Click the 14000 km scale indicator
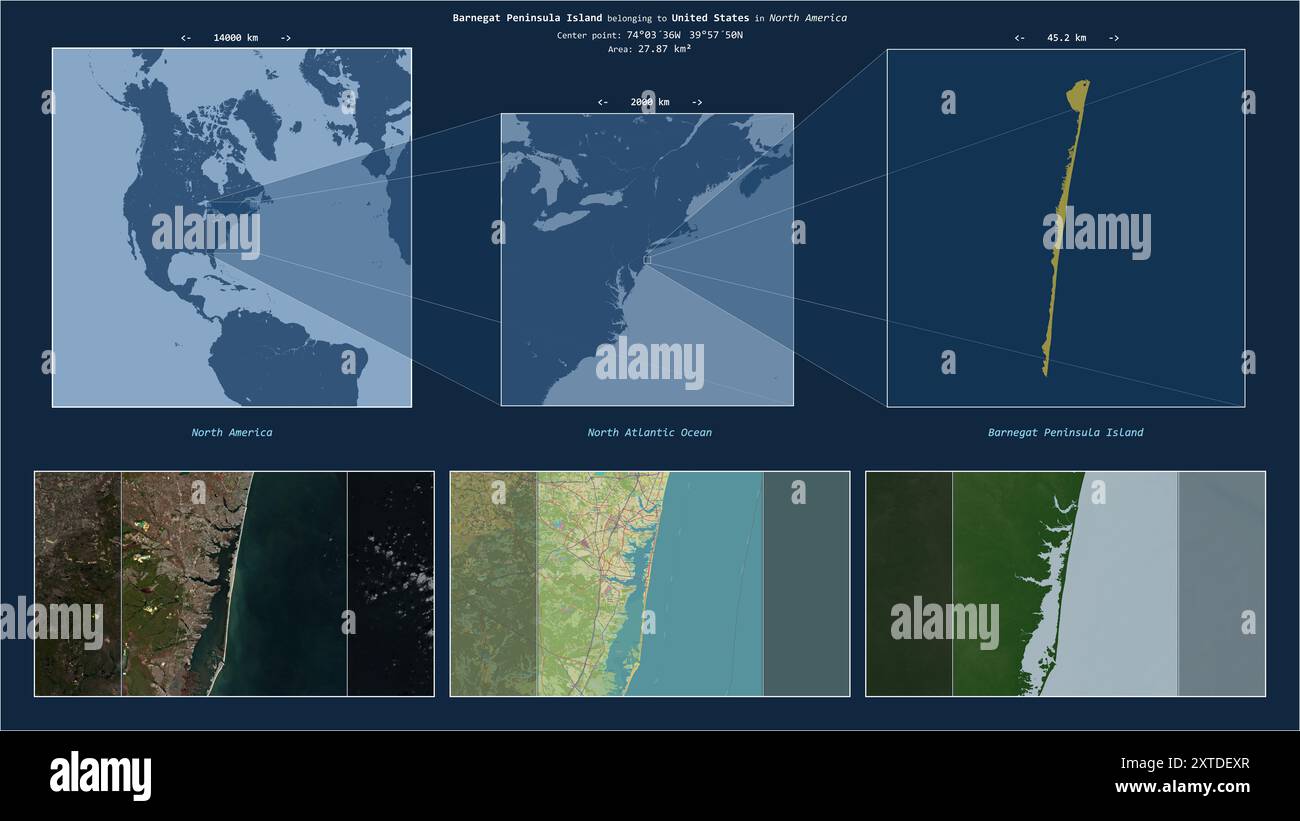The image size is (1300, 821). tap(236, 38)
